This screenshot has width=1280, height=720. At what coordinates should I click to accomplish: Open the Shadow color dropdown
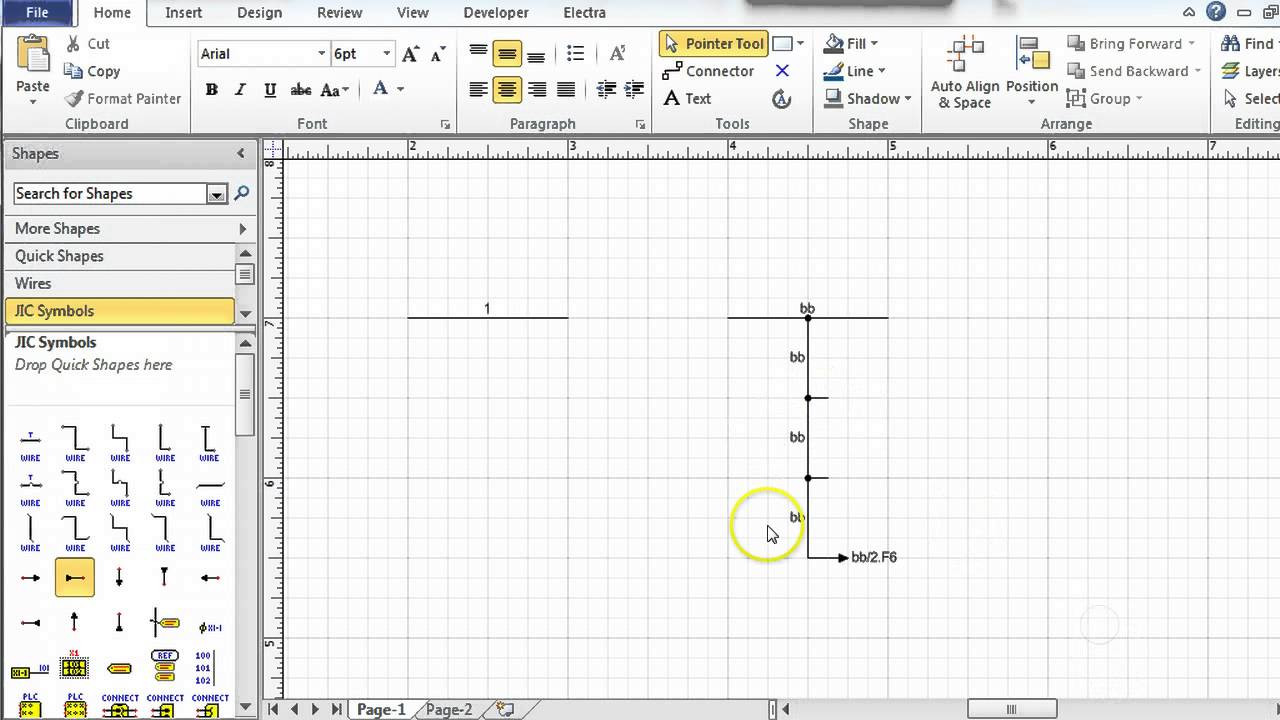tap(867, 98)
